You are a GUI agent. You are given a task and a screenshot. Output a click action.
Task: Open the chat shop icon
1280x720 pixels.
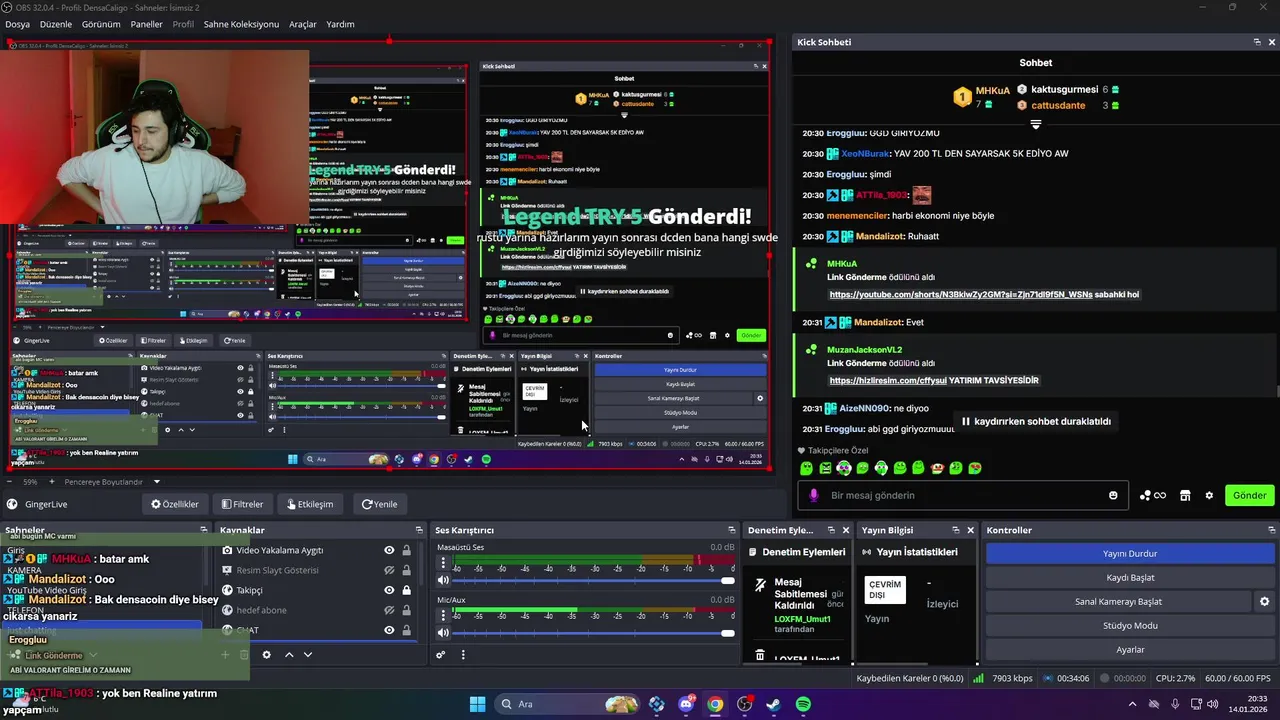1185,495
